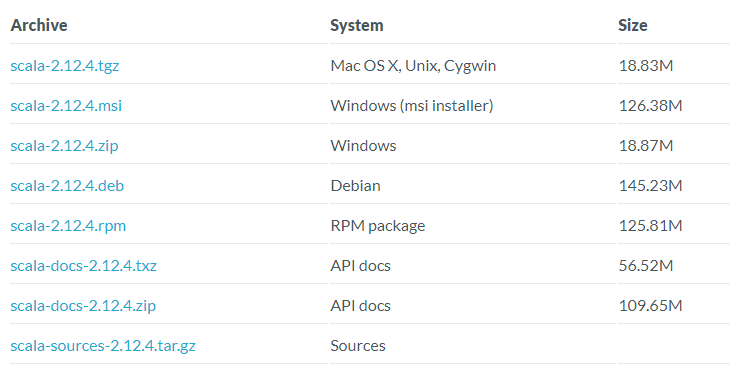Click the 145.23M size value
744x379 pixels.
point(651,185)
